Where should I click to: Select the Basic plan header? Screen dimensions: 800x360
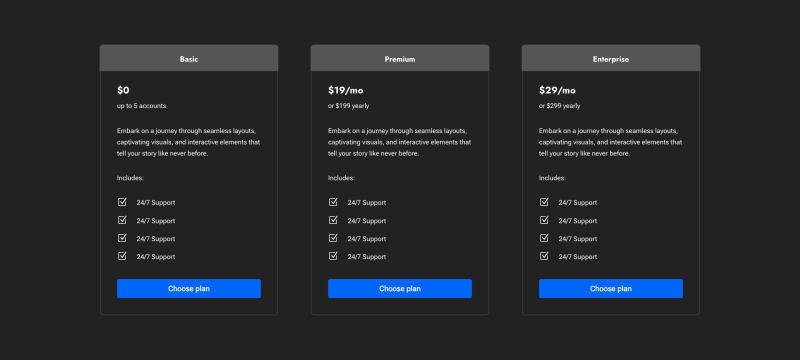coord(189,58)
